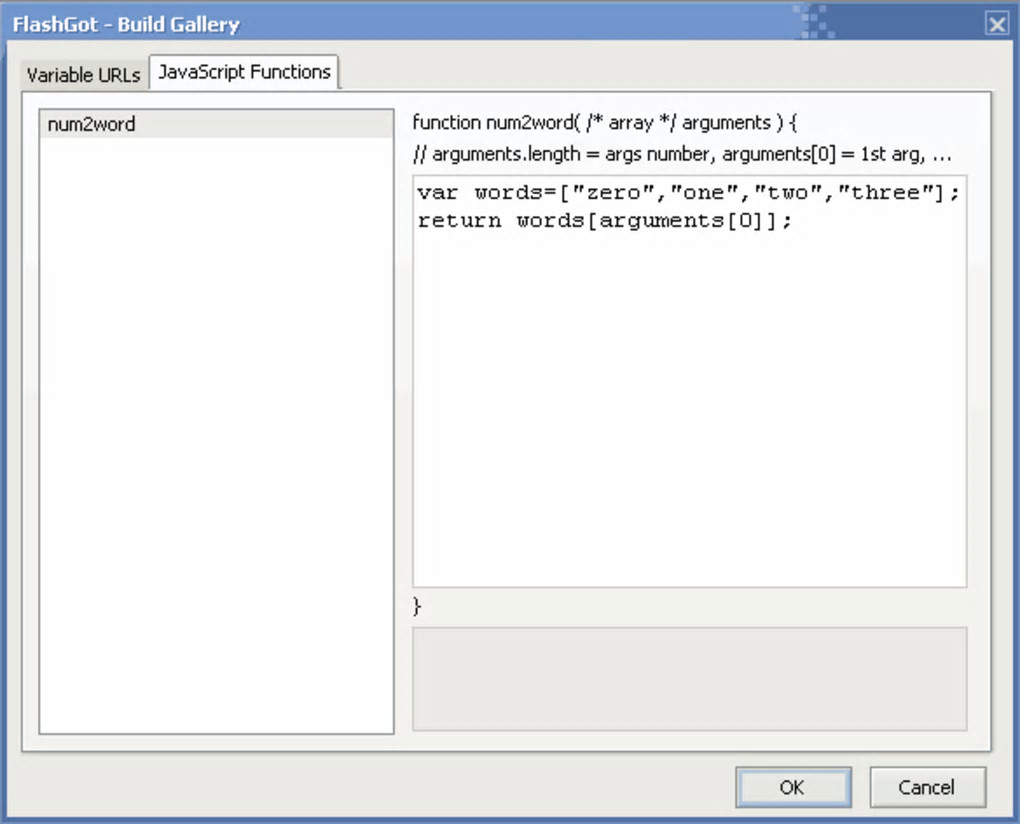Click the 'var words=' code line

pyautogui.click(x=688, y=193)
